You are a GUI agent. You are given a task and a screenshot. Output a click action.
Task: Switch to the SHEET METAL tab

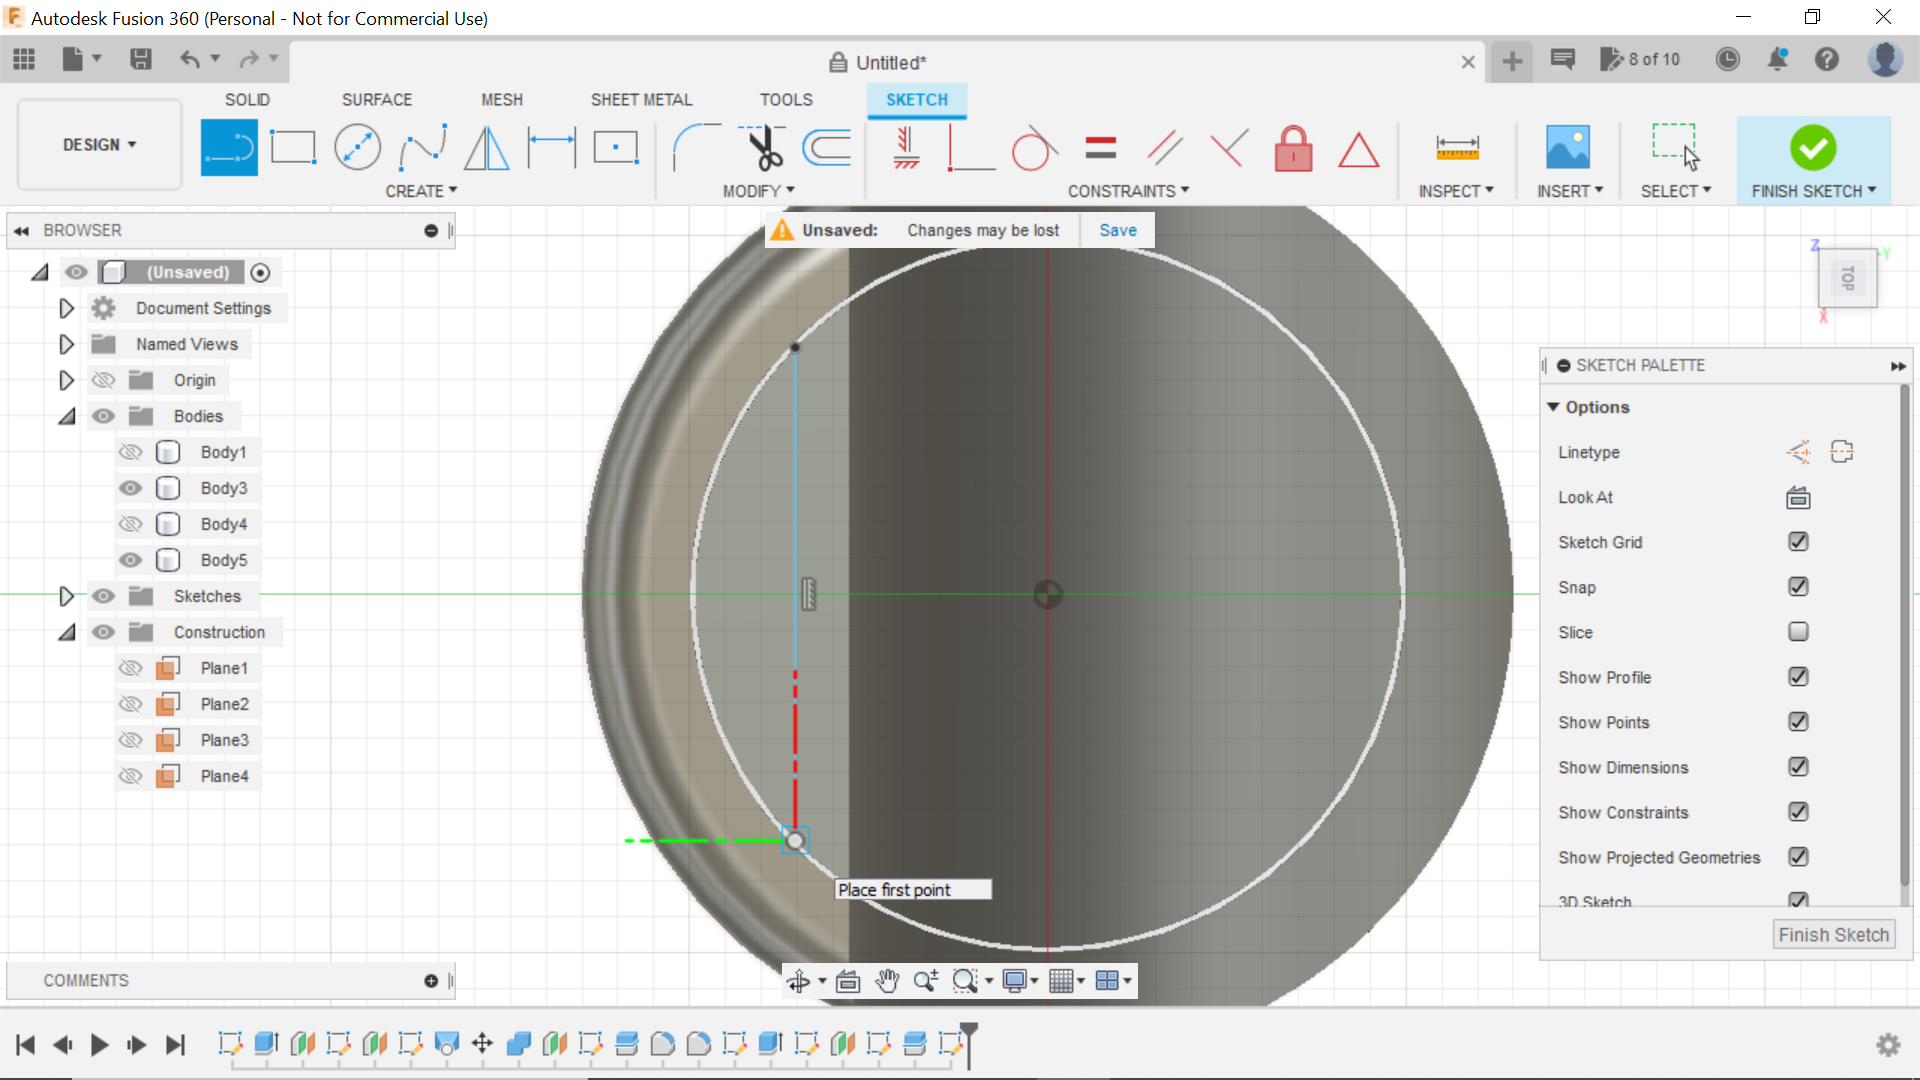coord(641,99)
